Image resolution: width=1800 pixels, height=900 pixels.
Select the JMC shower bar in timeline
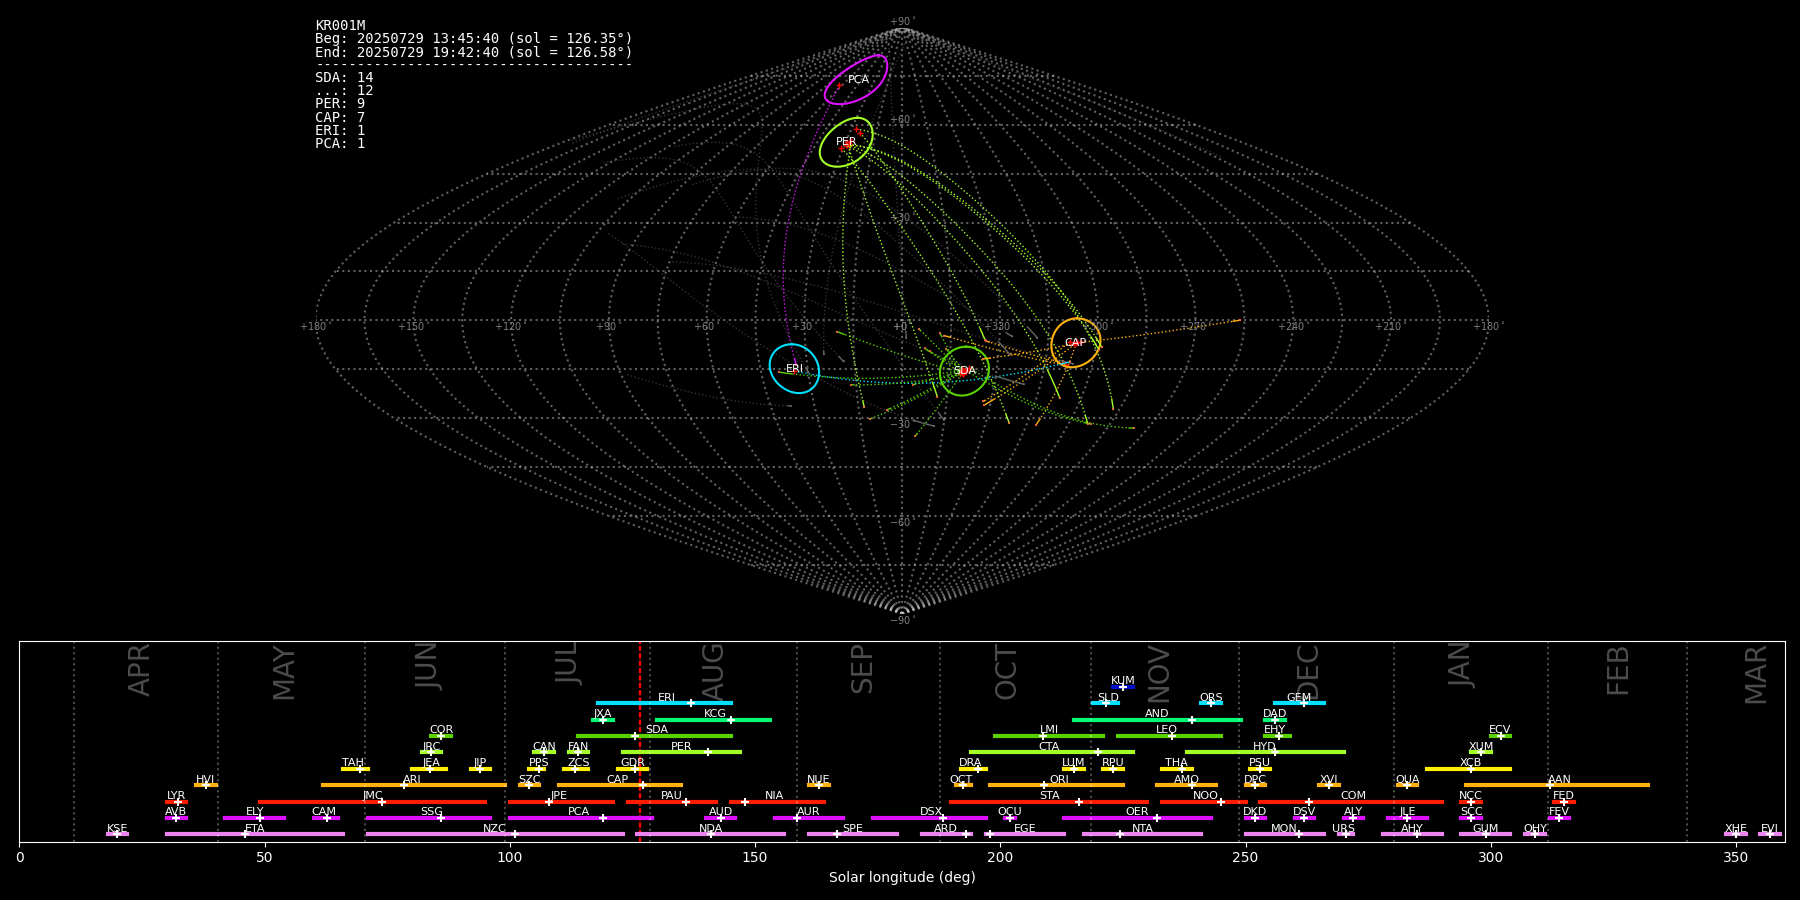coord(373,802)
